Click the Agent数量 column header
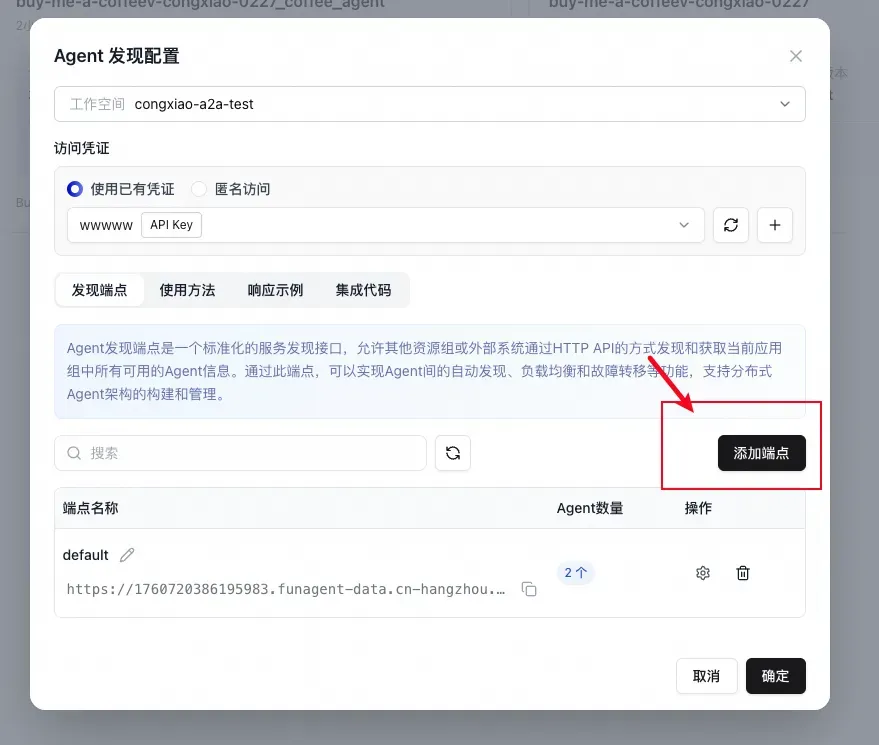The height and width of the screenshot is (745, 879). (x=590, y=508)
